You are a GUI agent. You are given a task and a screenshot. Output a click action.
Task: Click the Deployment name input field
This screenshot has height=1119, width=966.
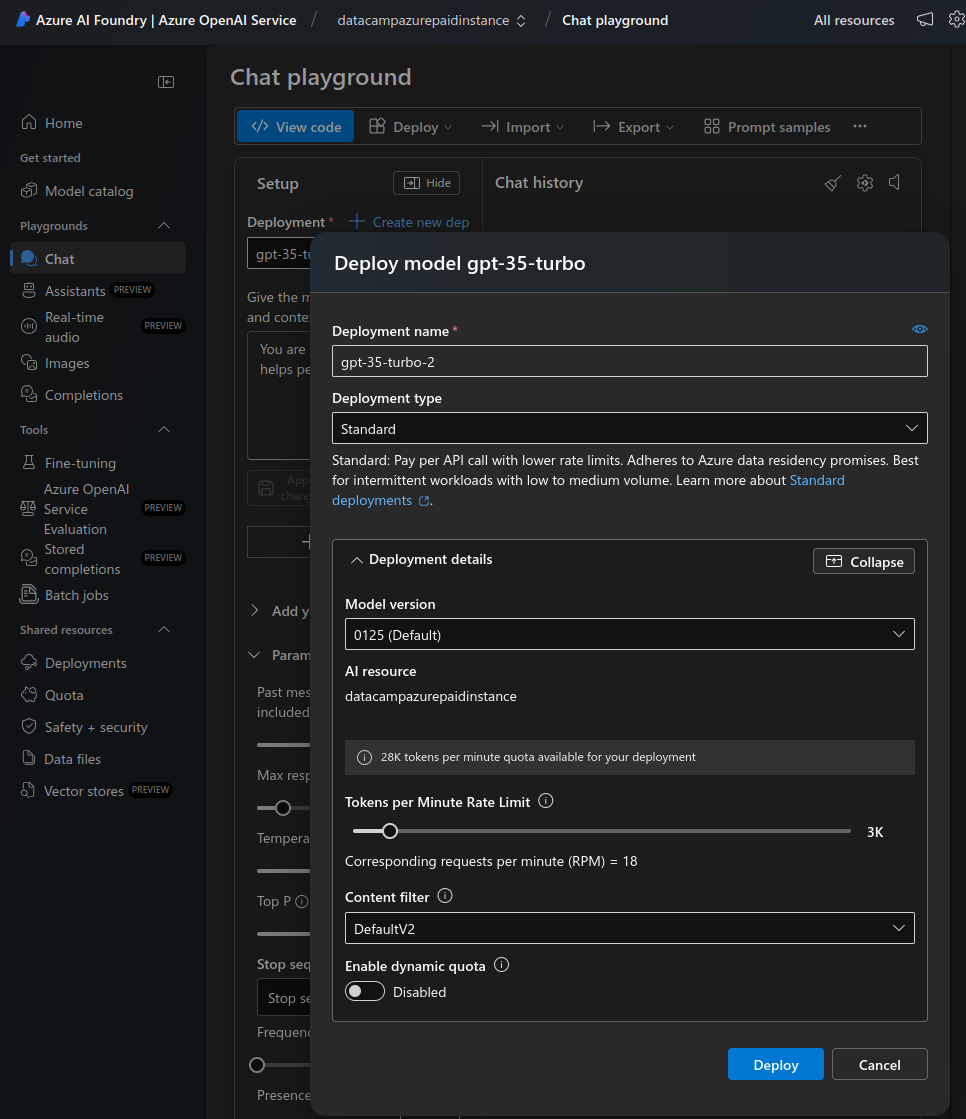(x=629, y=361)
